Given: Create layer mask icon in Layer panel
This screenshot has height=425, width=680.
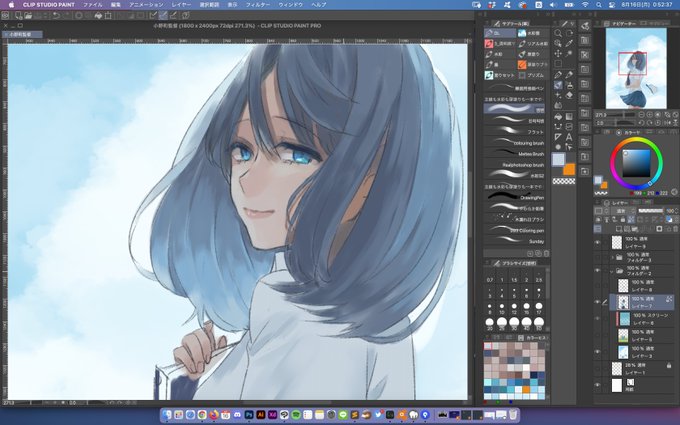Looking at the screenshot, I should click(x=659, y=229).
